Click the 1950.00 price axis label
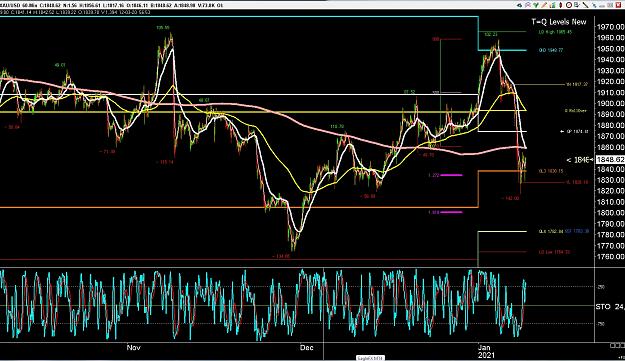Viewport: 625px width, 361px height. coord(610,49)
